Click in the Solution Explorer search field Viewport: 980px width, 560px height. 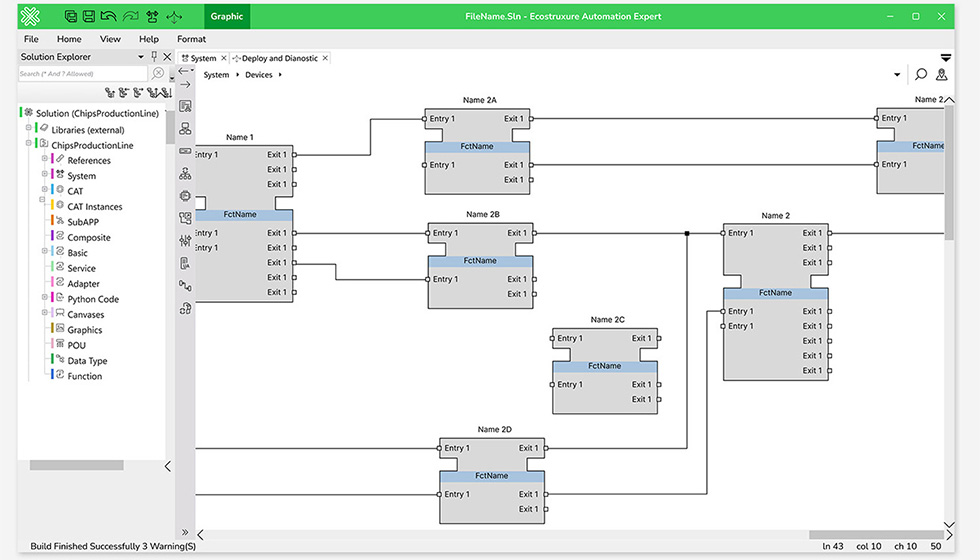[x=80, y=73]
